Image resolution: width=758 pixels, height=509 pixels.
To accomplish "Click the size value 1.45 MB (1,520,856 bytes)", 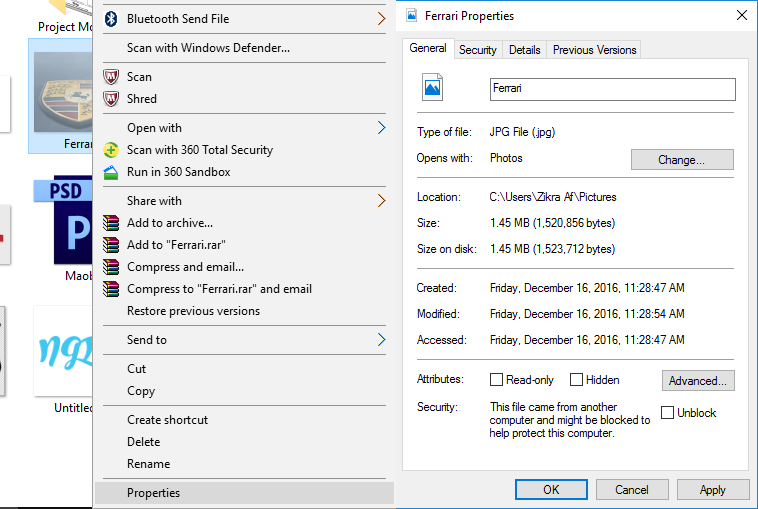I will [x=553, y=223].
